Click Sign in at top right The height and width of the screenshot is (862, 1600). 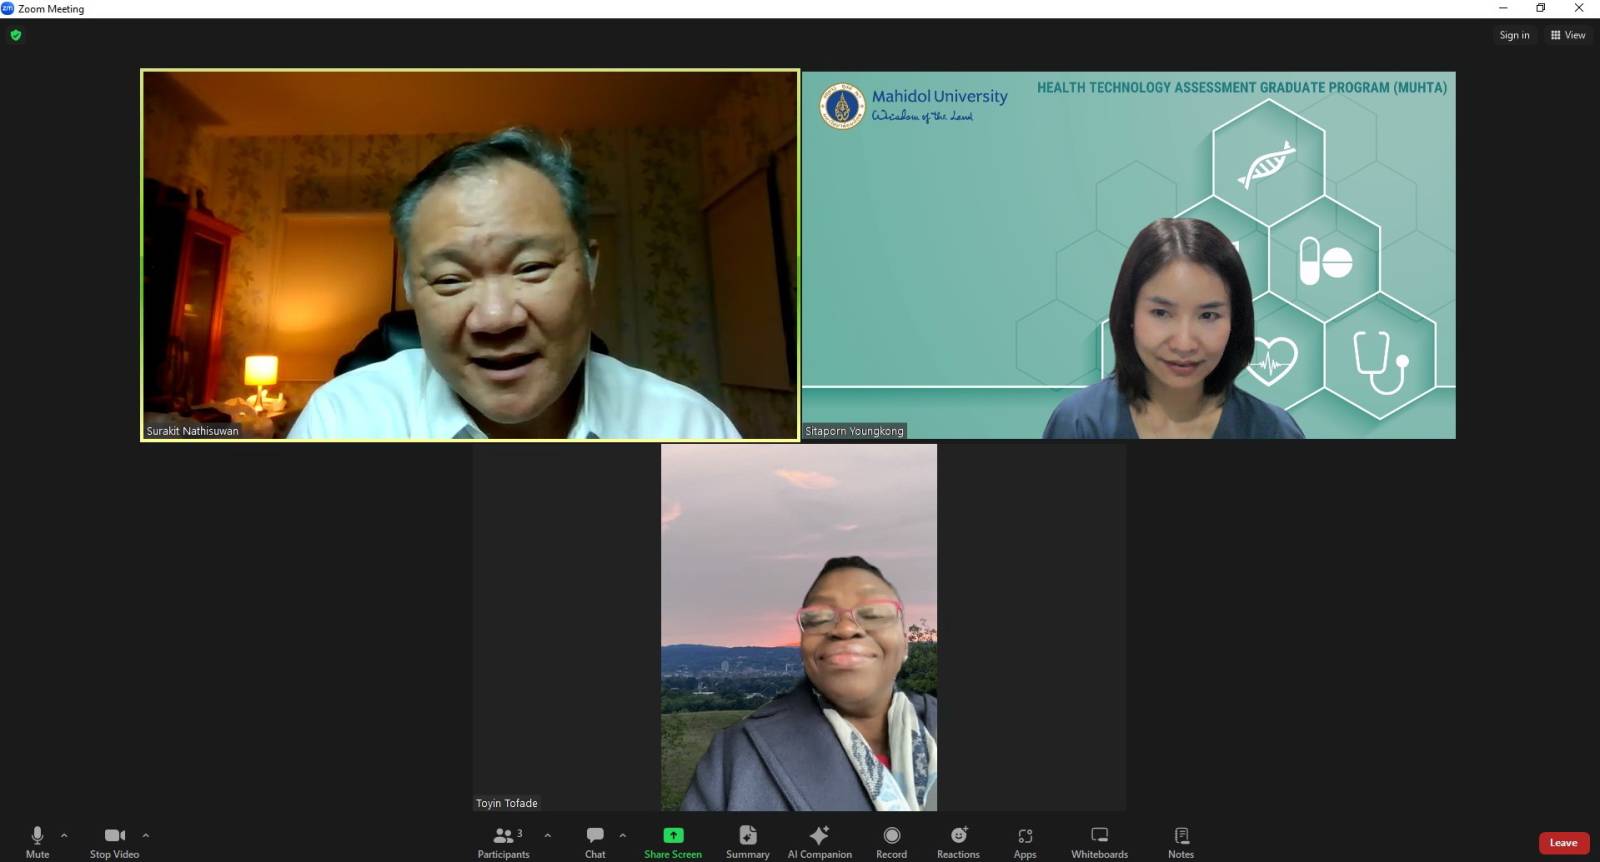point(1514,35)
